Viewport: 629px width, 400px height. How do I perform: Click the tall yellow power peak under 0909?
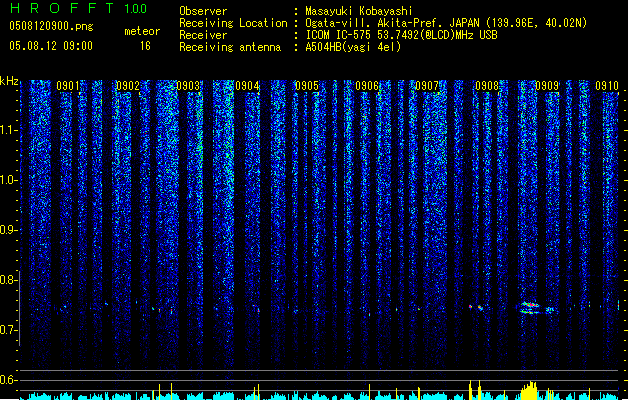coord(530,390)
